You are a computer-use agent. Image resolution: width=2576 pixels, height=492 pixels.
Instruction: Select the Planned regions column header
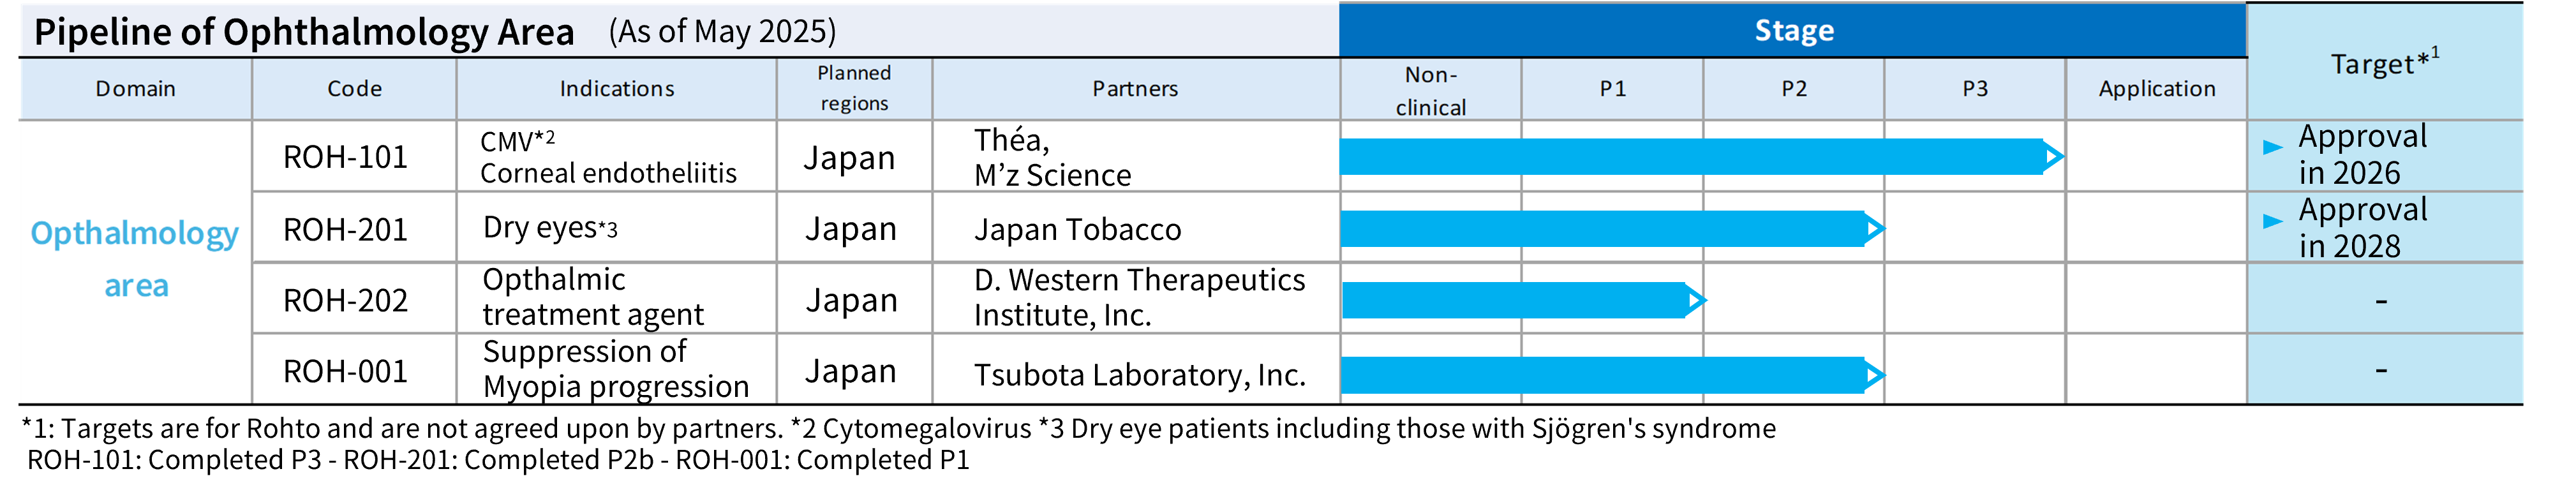point(854,88)
